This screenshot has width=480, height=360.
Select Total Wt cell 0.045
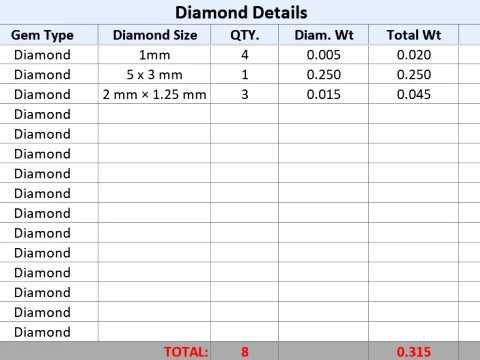click(414, 94)
